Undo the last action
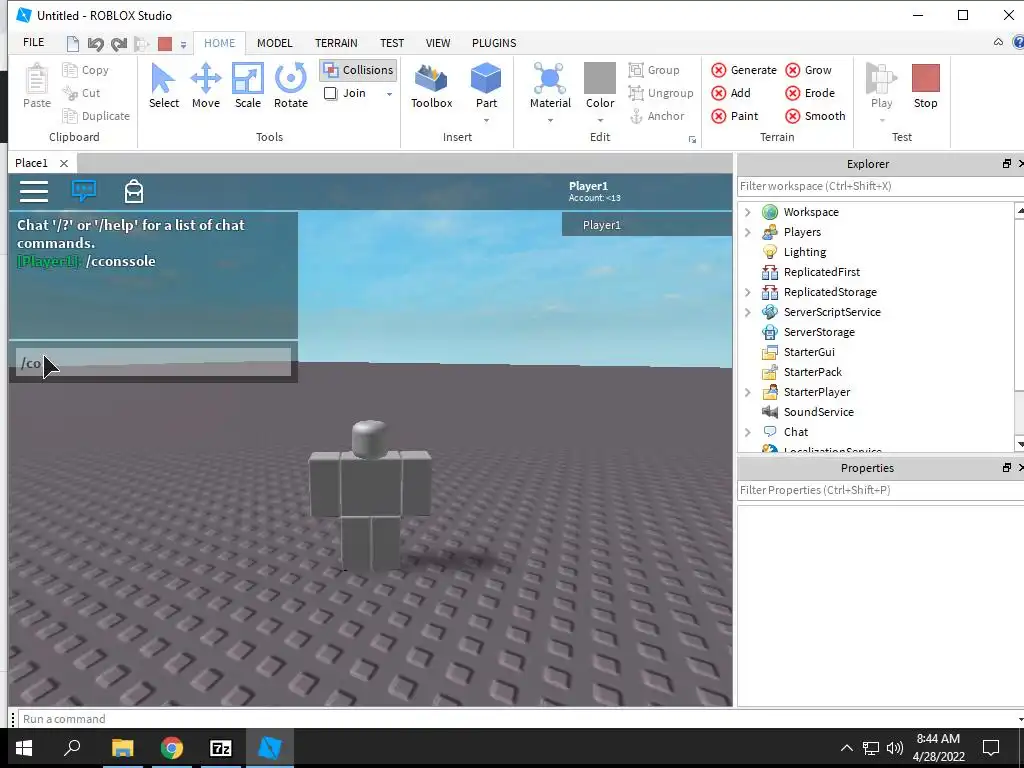 95,44
